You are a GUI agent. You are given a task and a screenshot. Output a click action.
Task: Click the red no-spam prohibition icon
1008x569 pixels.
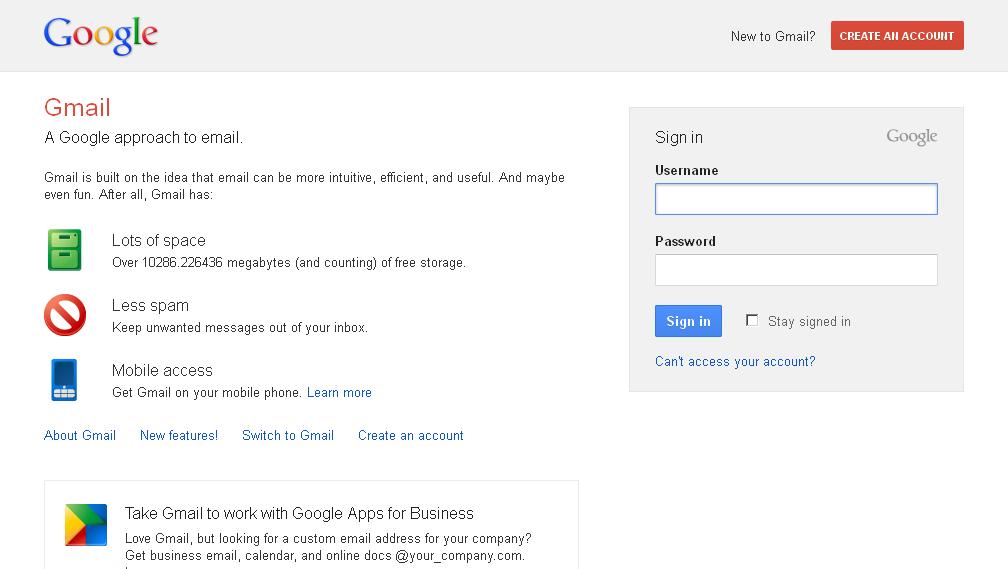pyautogui.click(x=65, y=315)
